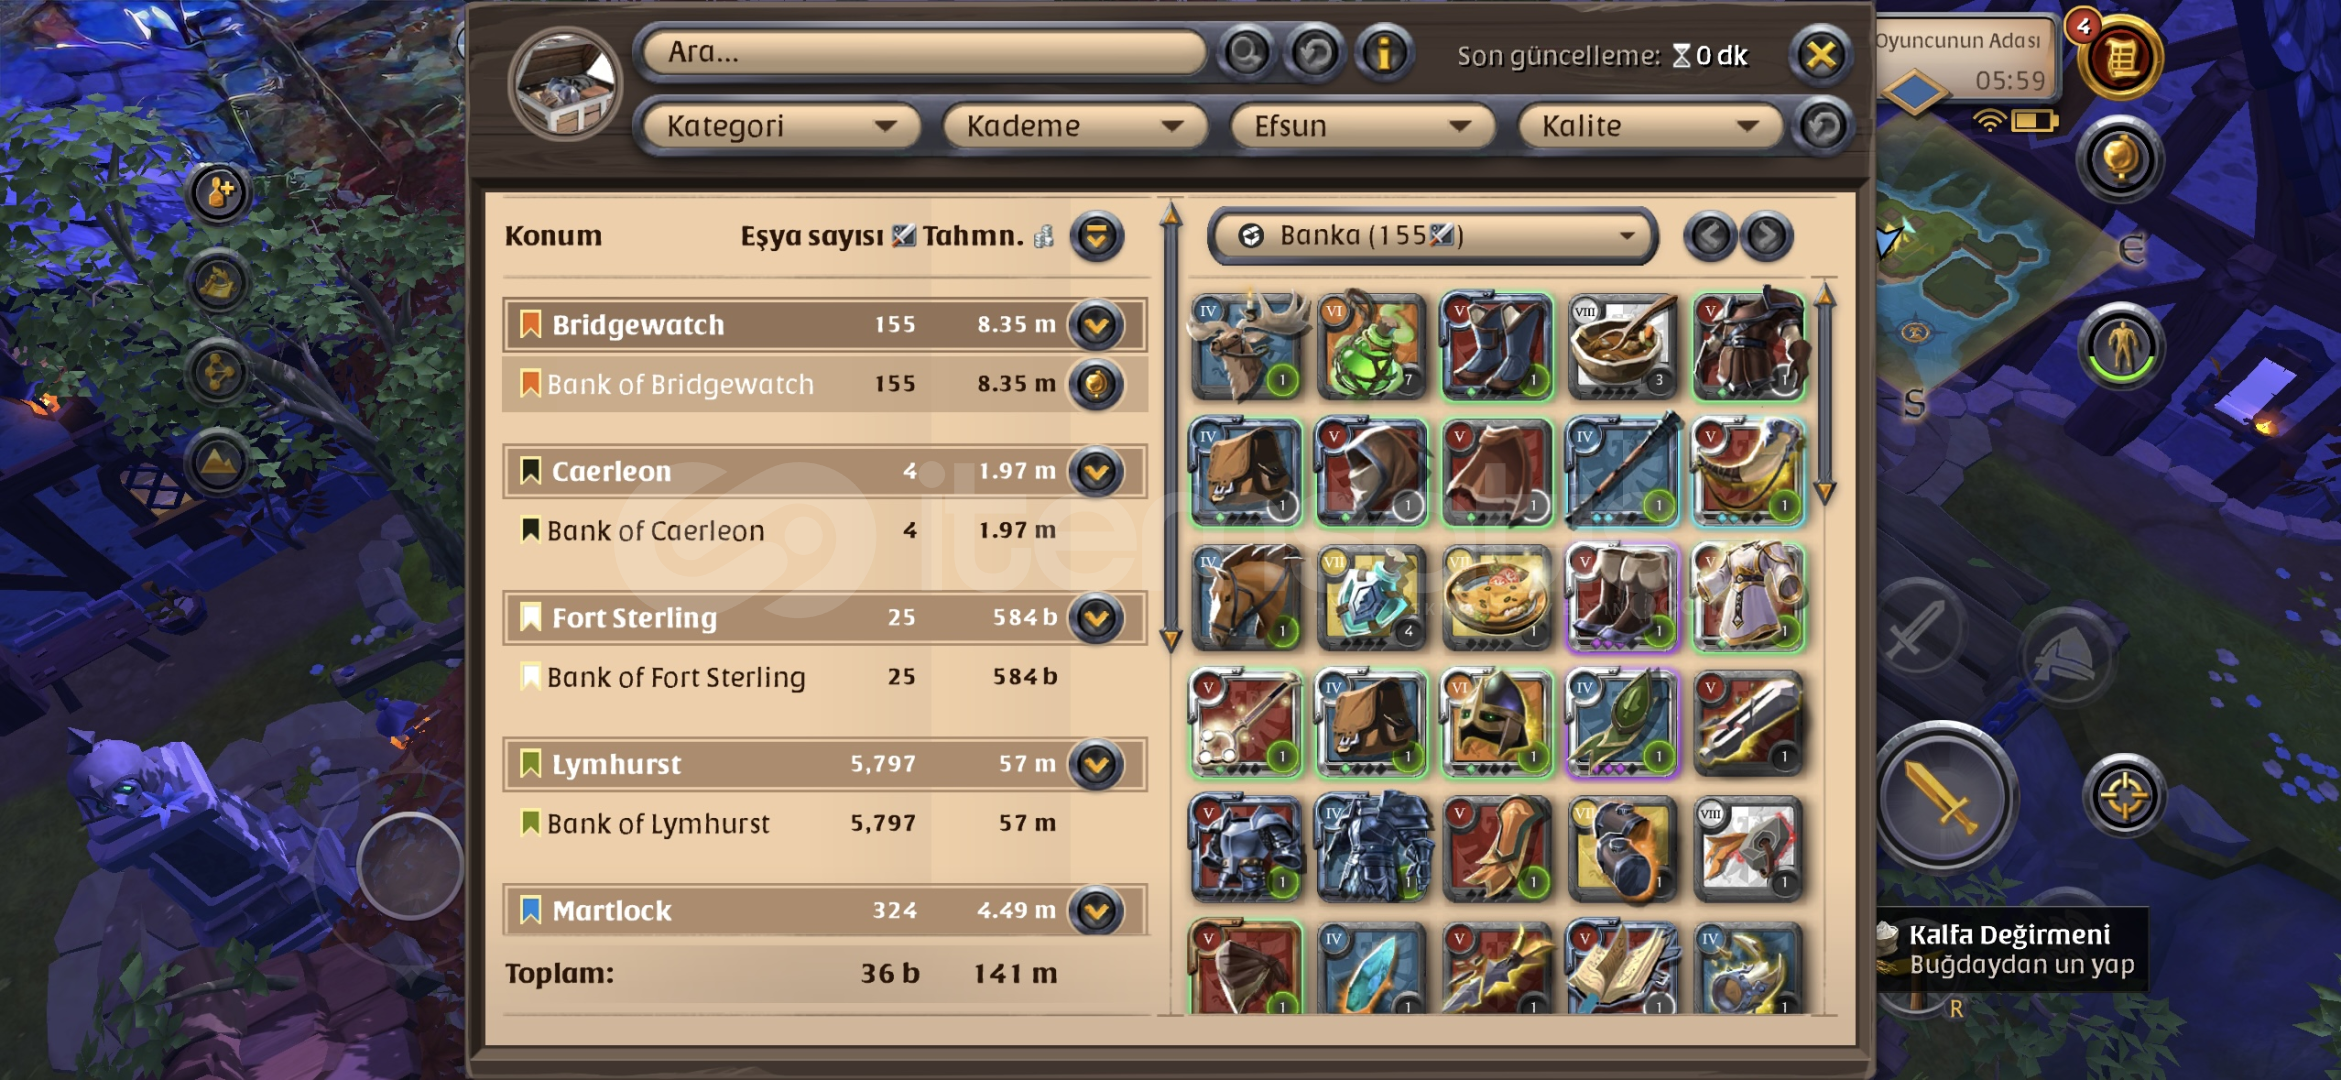Screen dimensions: 2341x1080
Task: Click the search magnifier icon
Action: (1246, 52)
